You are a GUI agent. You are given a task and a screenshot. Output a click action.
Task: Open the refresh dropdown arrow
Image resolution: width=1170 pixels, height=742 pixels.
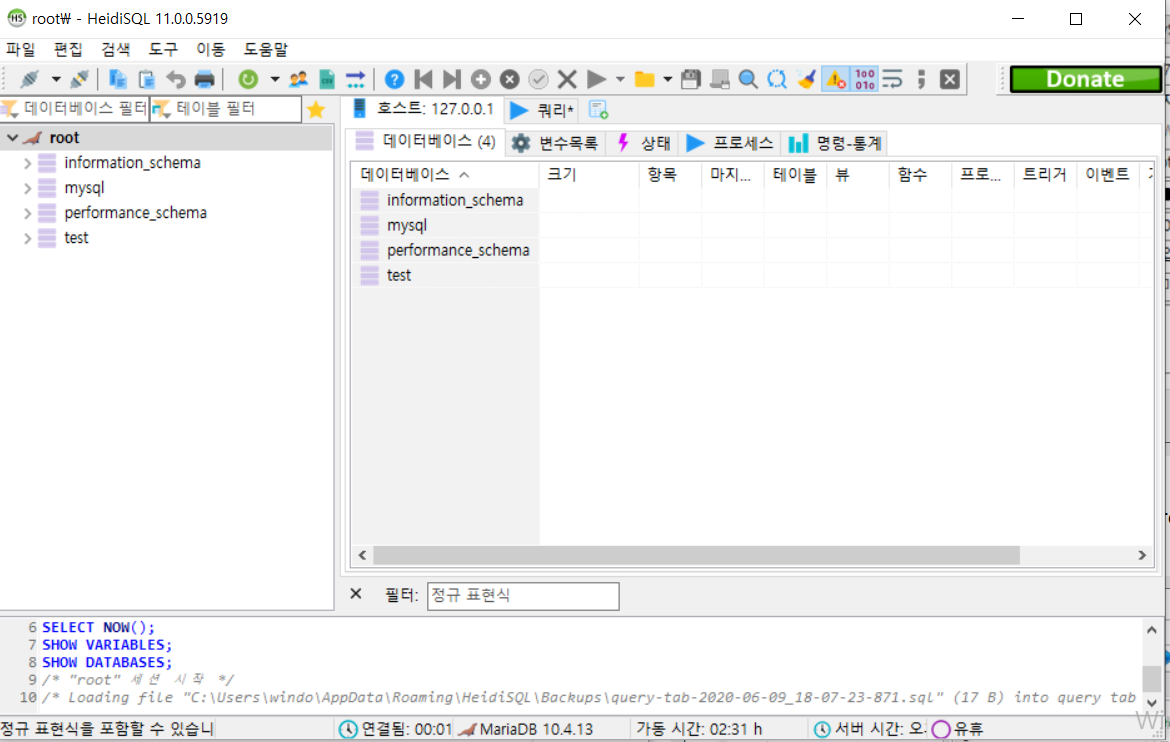pos(275,79)
